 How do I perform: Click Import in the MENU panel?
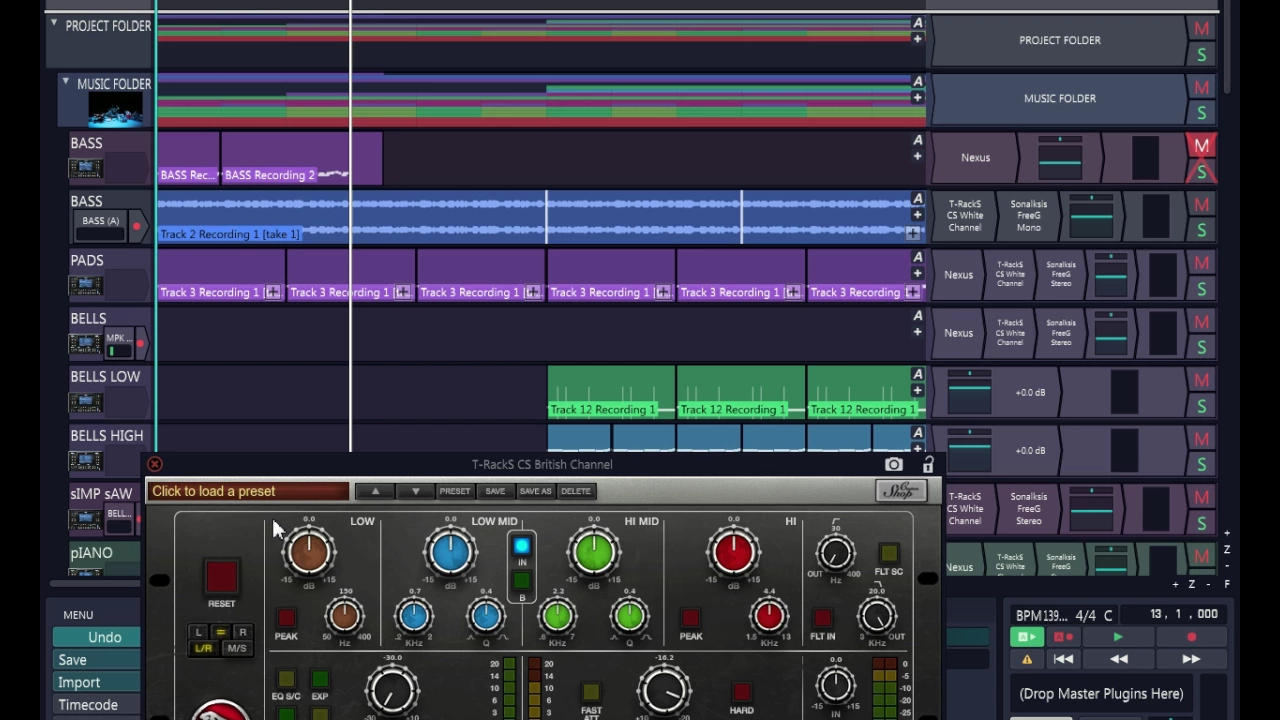pyautogui.click(x=97, y=682)
